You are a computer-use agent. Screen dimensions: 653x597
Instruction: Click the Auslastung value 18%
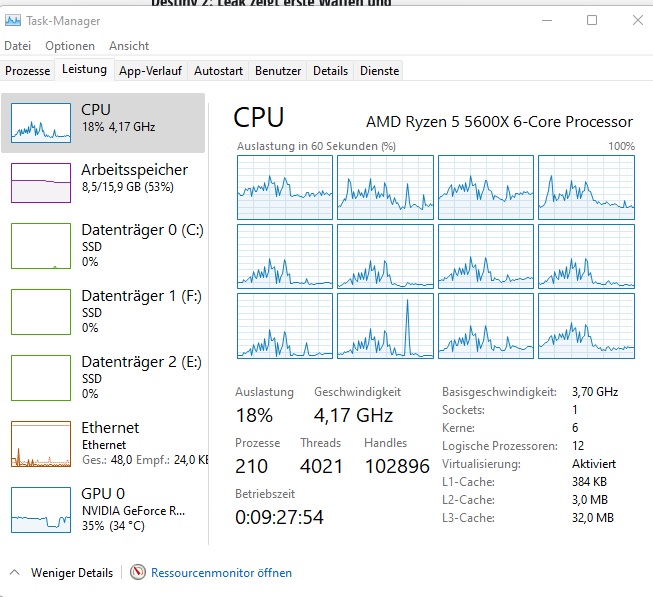[x=254, y=415]
